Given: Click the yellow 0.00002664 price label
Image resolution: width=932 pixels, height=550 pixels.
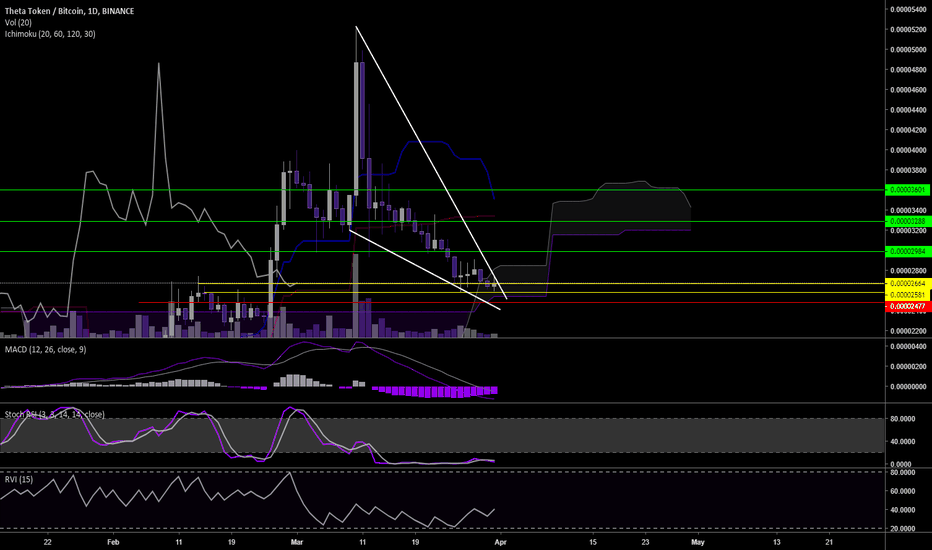Looking at the screenshot, I should click(x=908, y=284).
